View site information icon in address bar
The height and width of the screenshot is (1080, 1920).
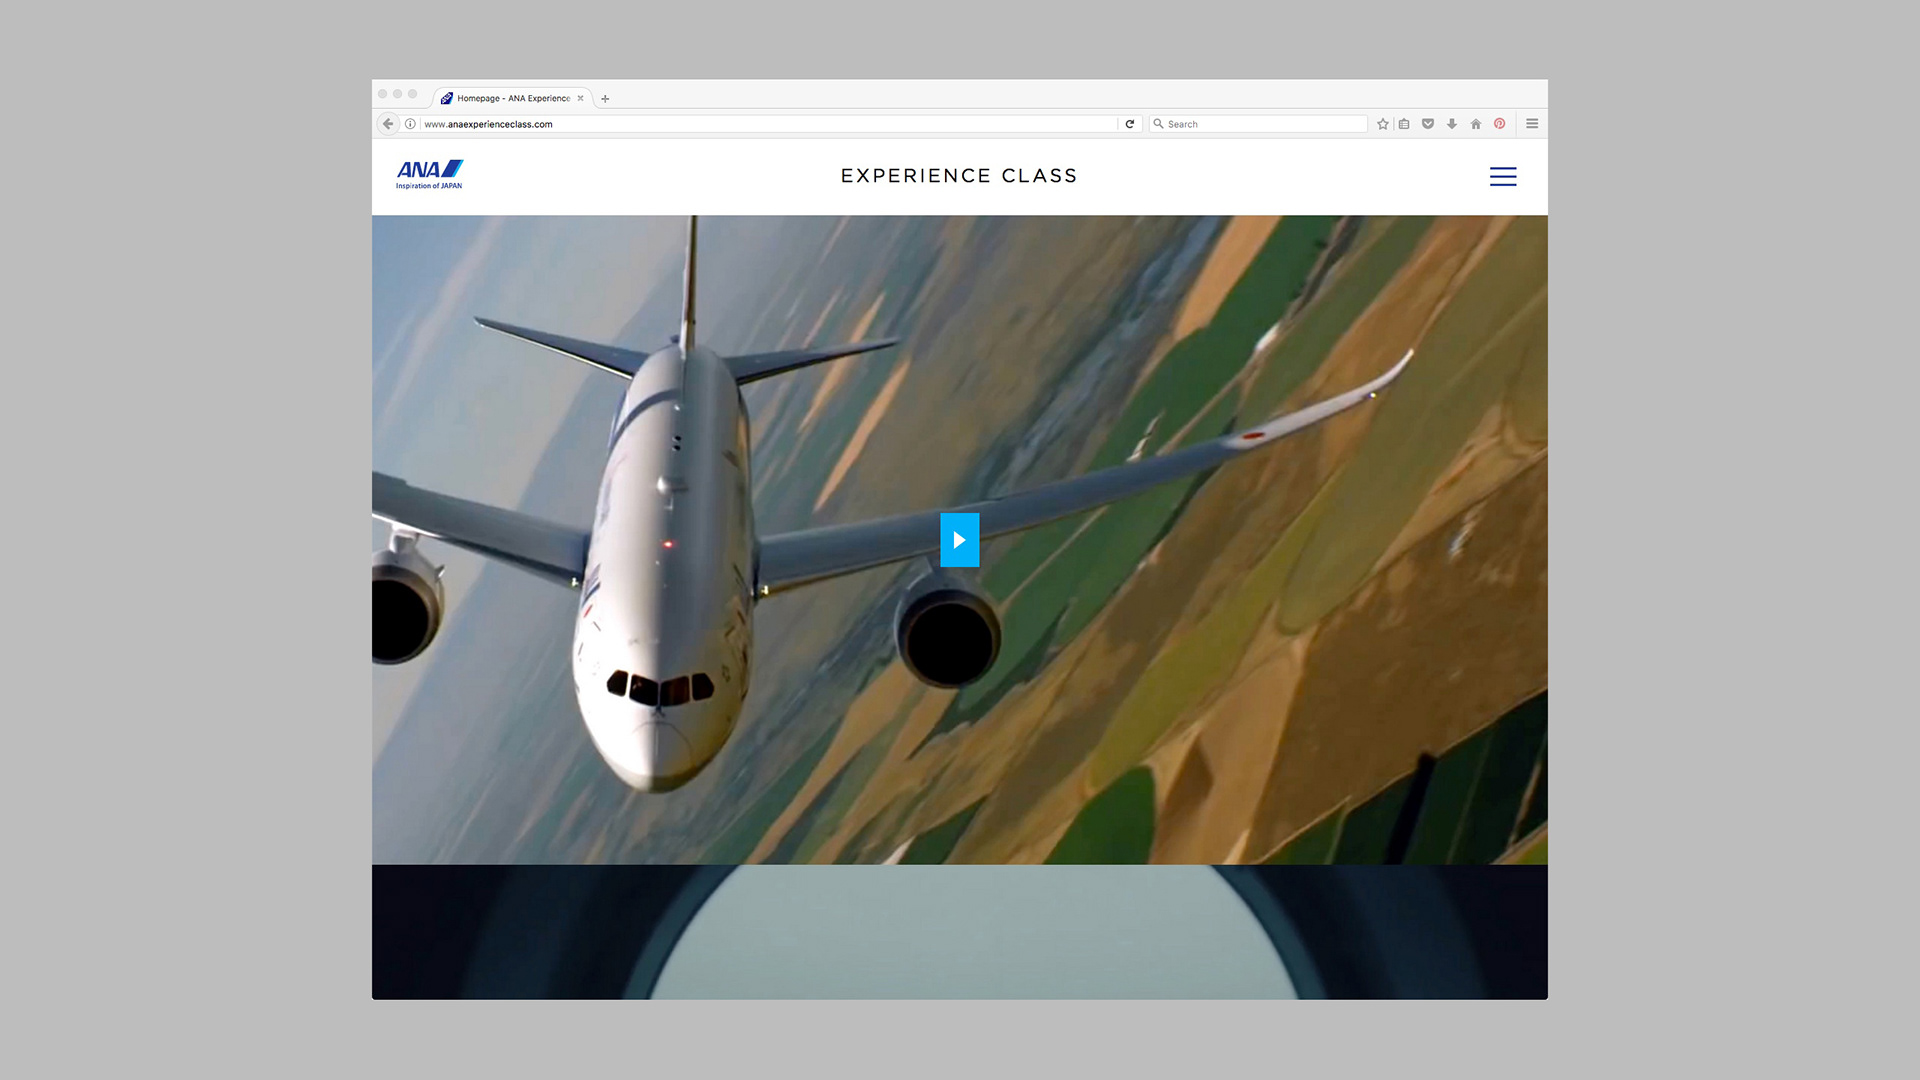point(410,124)
